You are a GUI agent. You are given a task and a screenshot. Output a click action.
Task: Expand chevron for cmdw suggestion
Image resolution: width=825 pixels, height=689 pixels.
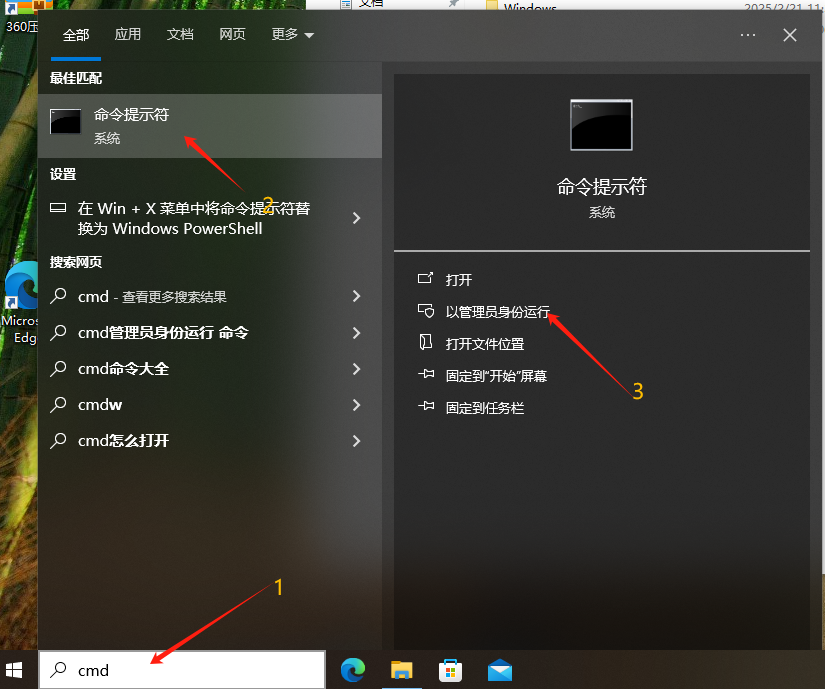click(x=357, y=404)
